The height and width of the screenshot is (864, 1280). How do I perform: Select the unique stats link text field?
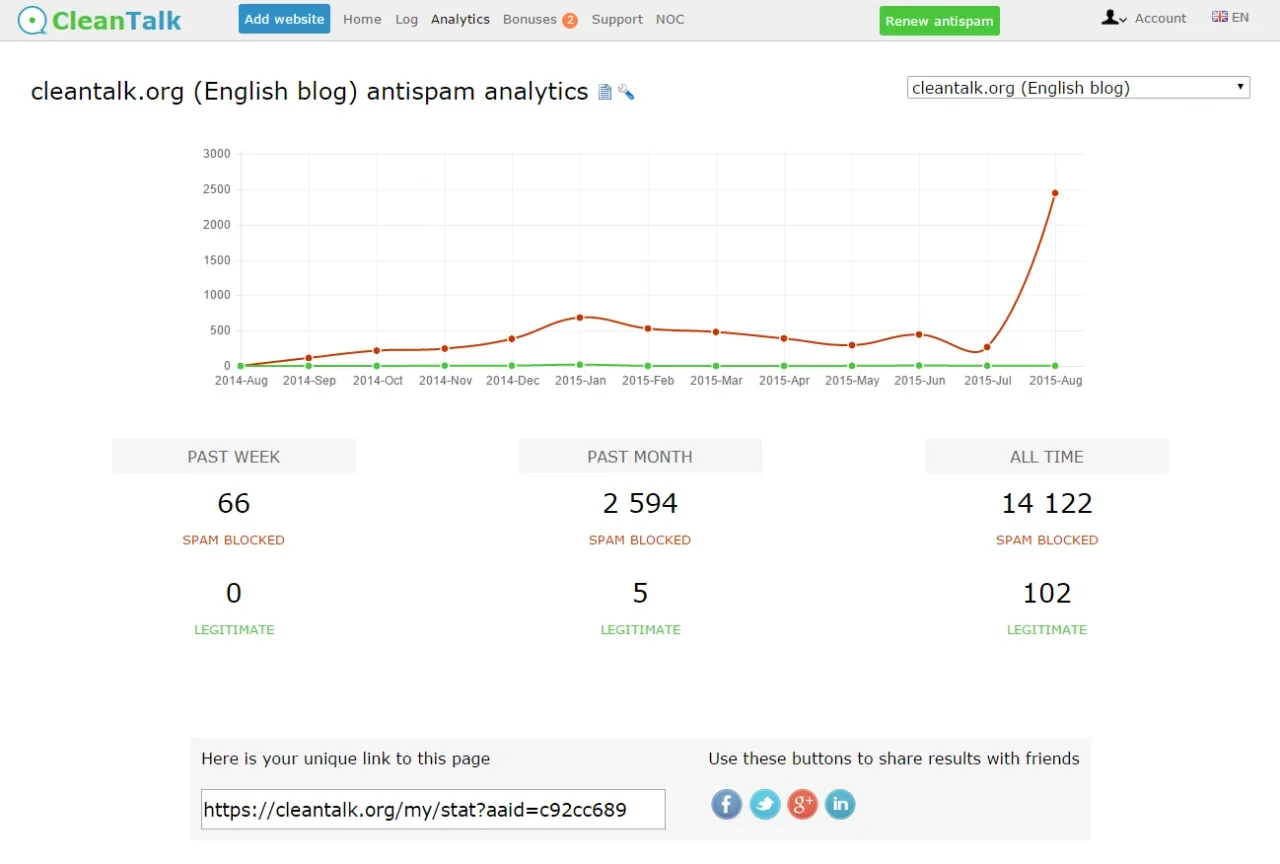(432, 810)
